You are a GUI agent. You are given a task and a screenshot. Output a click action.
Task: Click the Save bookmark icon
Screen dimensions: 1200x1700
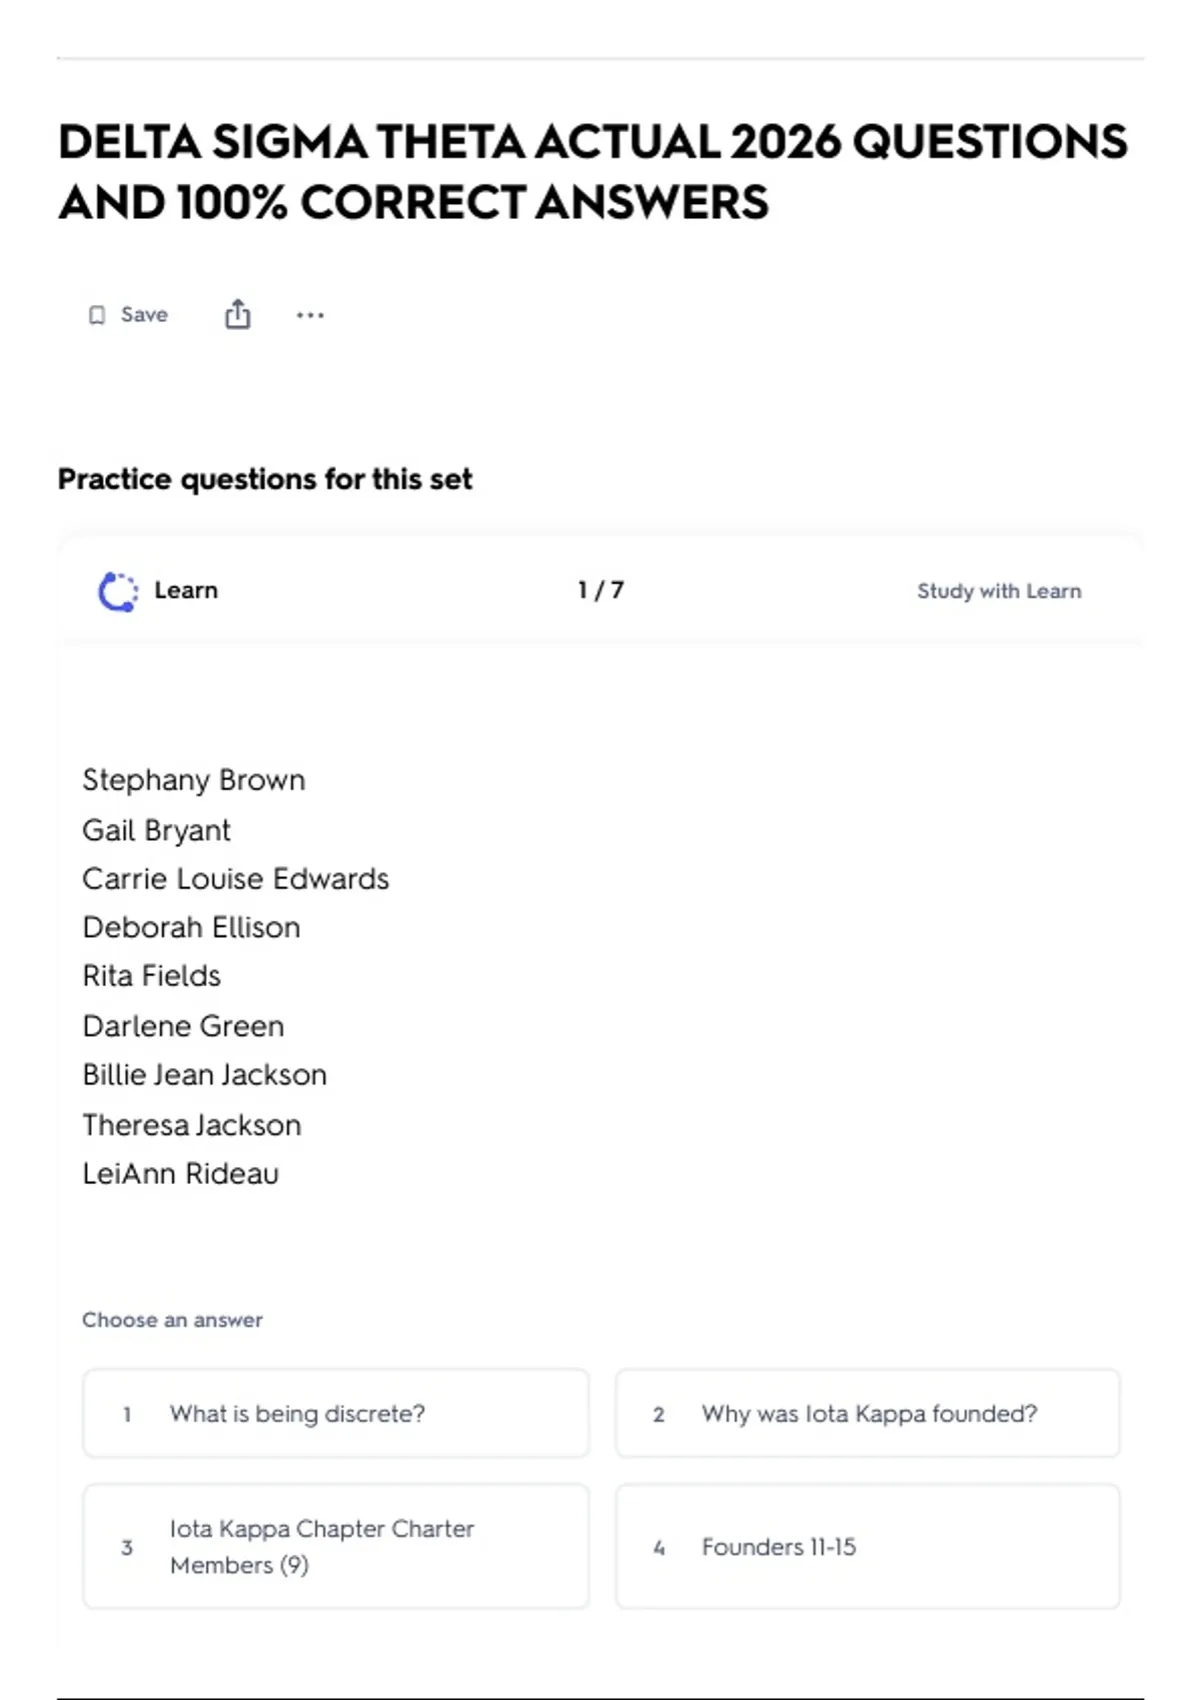click(97, 316)
